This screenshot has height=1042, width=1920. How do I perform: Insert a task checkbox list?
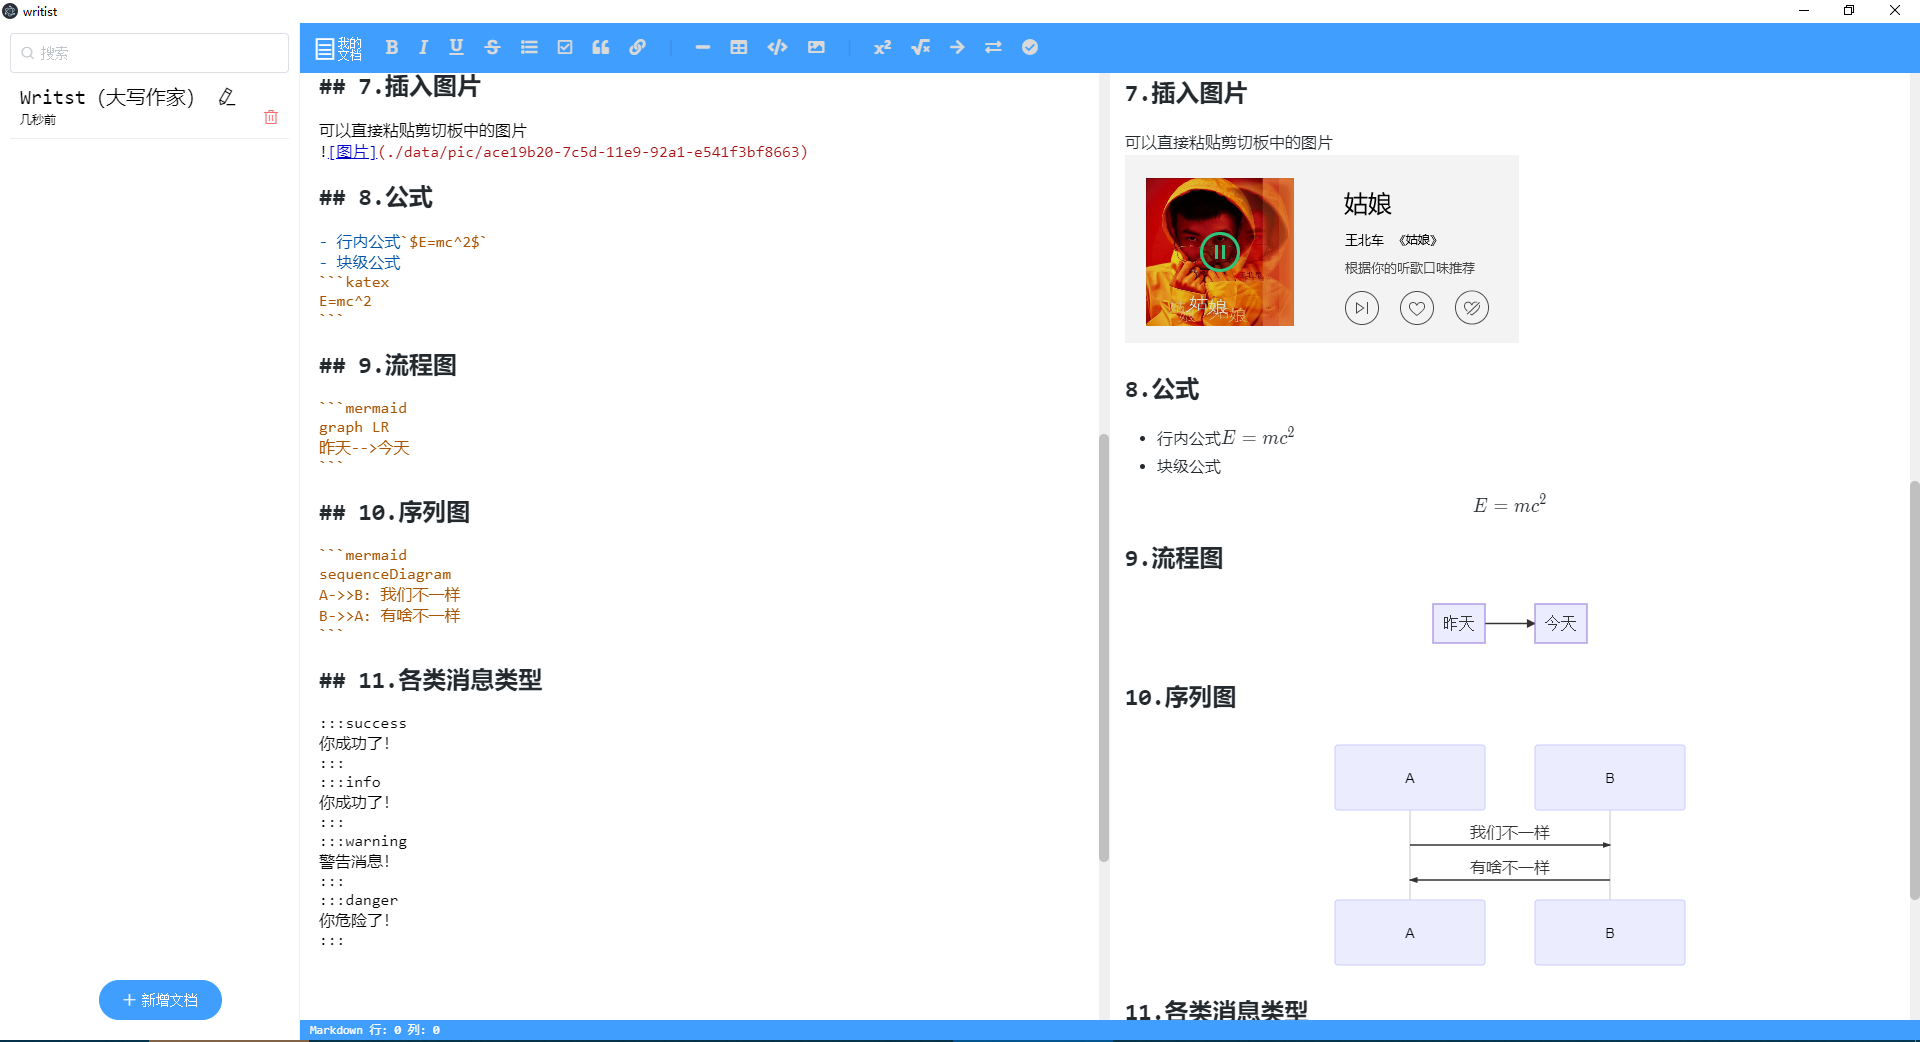click(565, 47)
